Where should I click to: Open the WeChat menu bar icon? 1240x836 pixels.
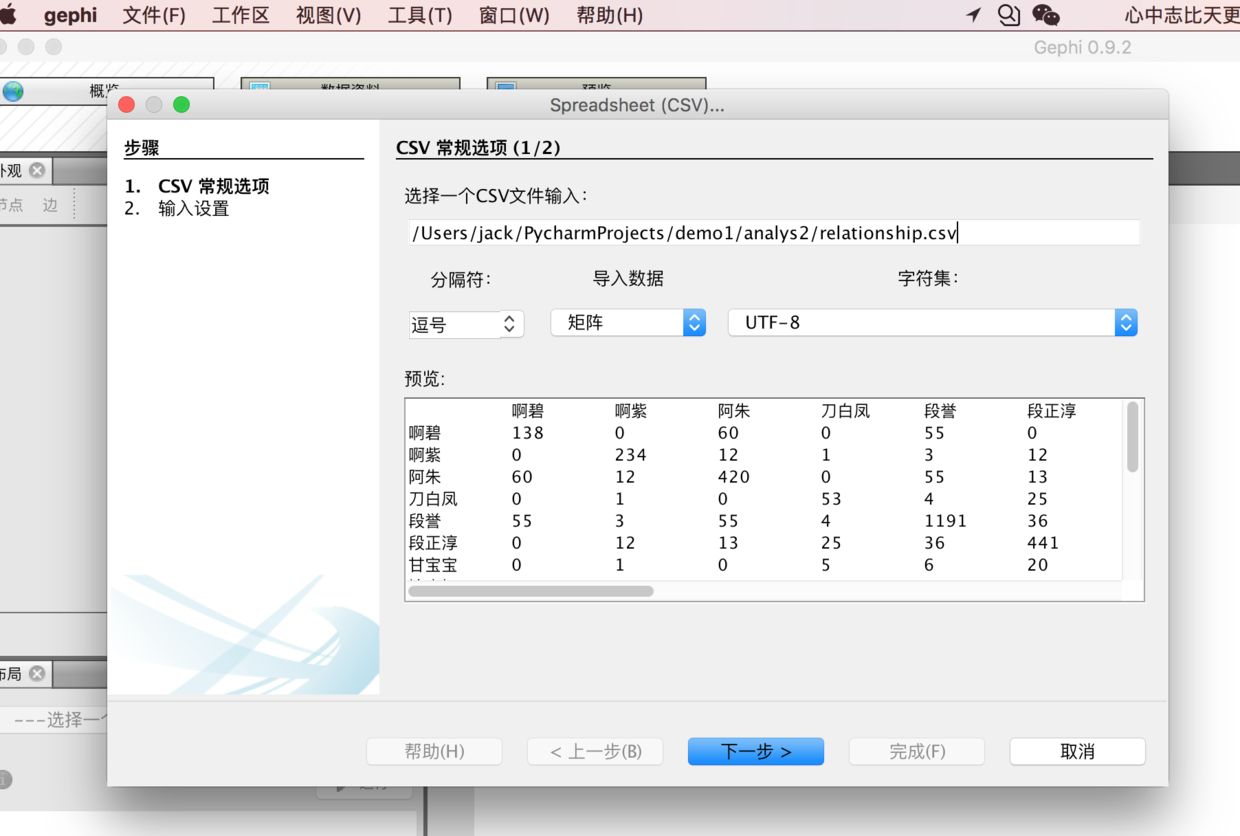coord(1045,15)
